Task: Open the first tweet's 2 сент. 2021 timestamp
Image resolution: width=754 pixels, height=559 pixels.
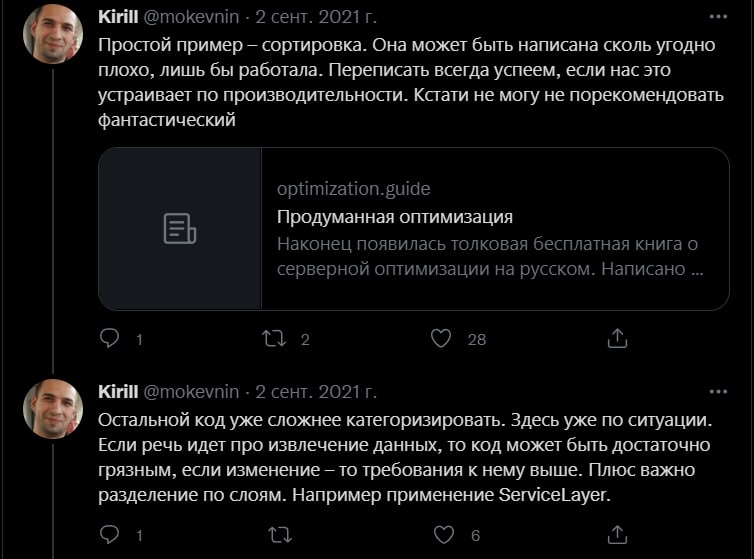Action: coord(316,18)
